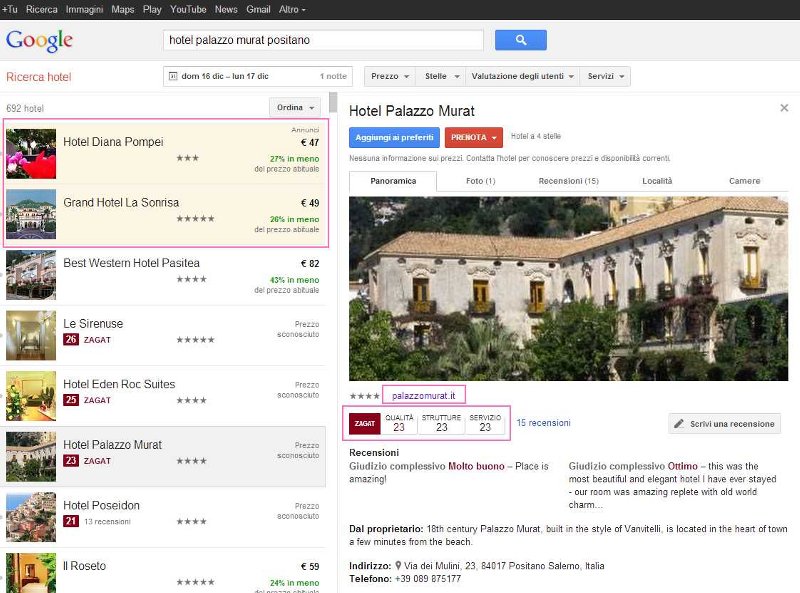Image resolution: width=800 pixels, height=593 pixels.
Task: Select Best Western Hotel Pasitea title
Action: (131, 263)
